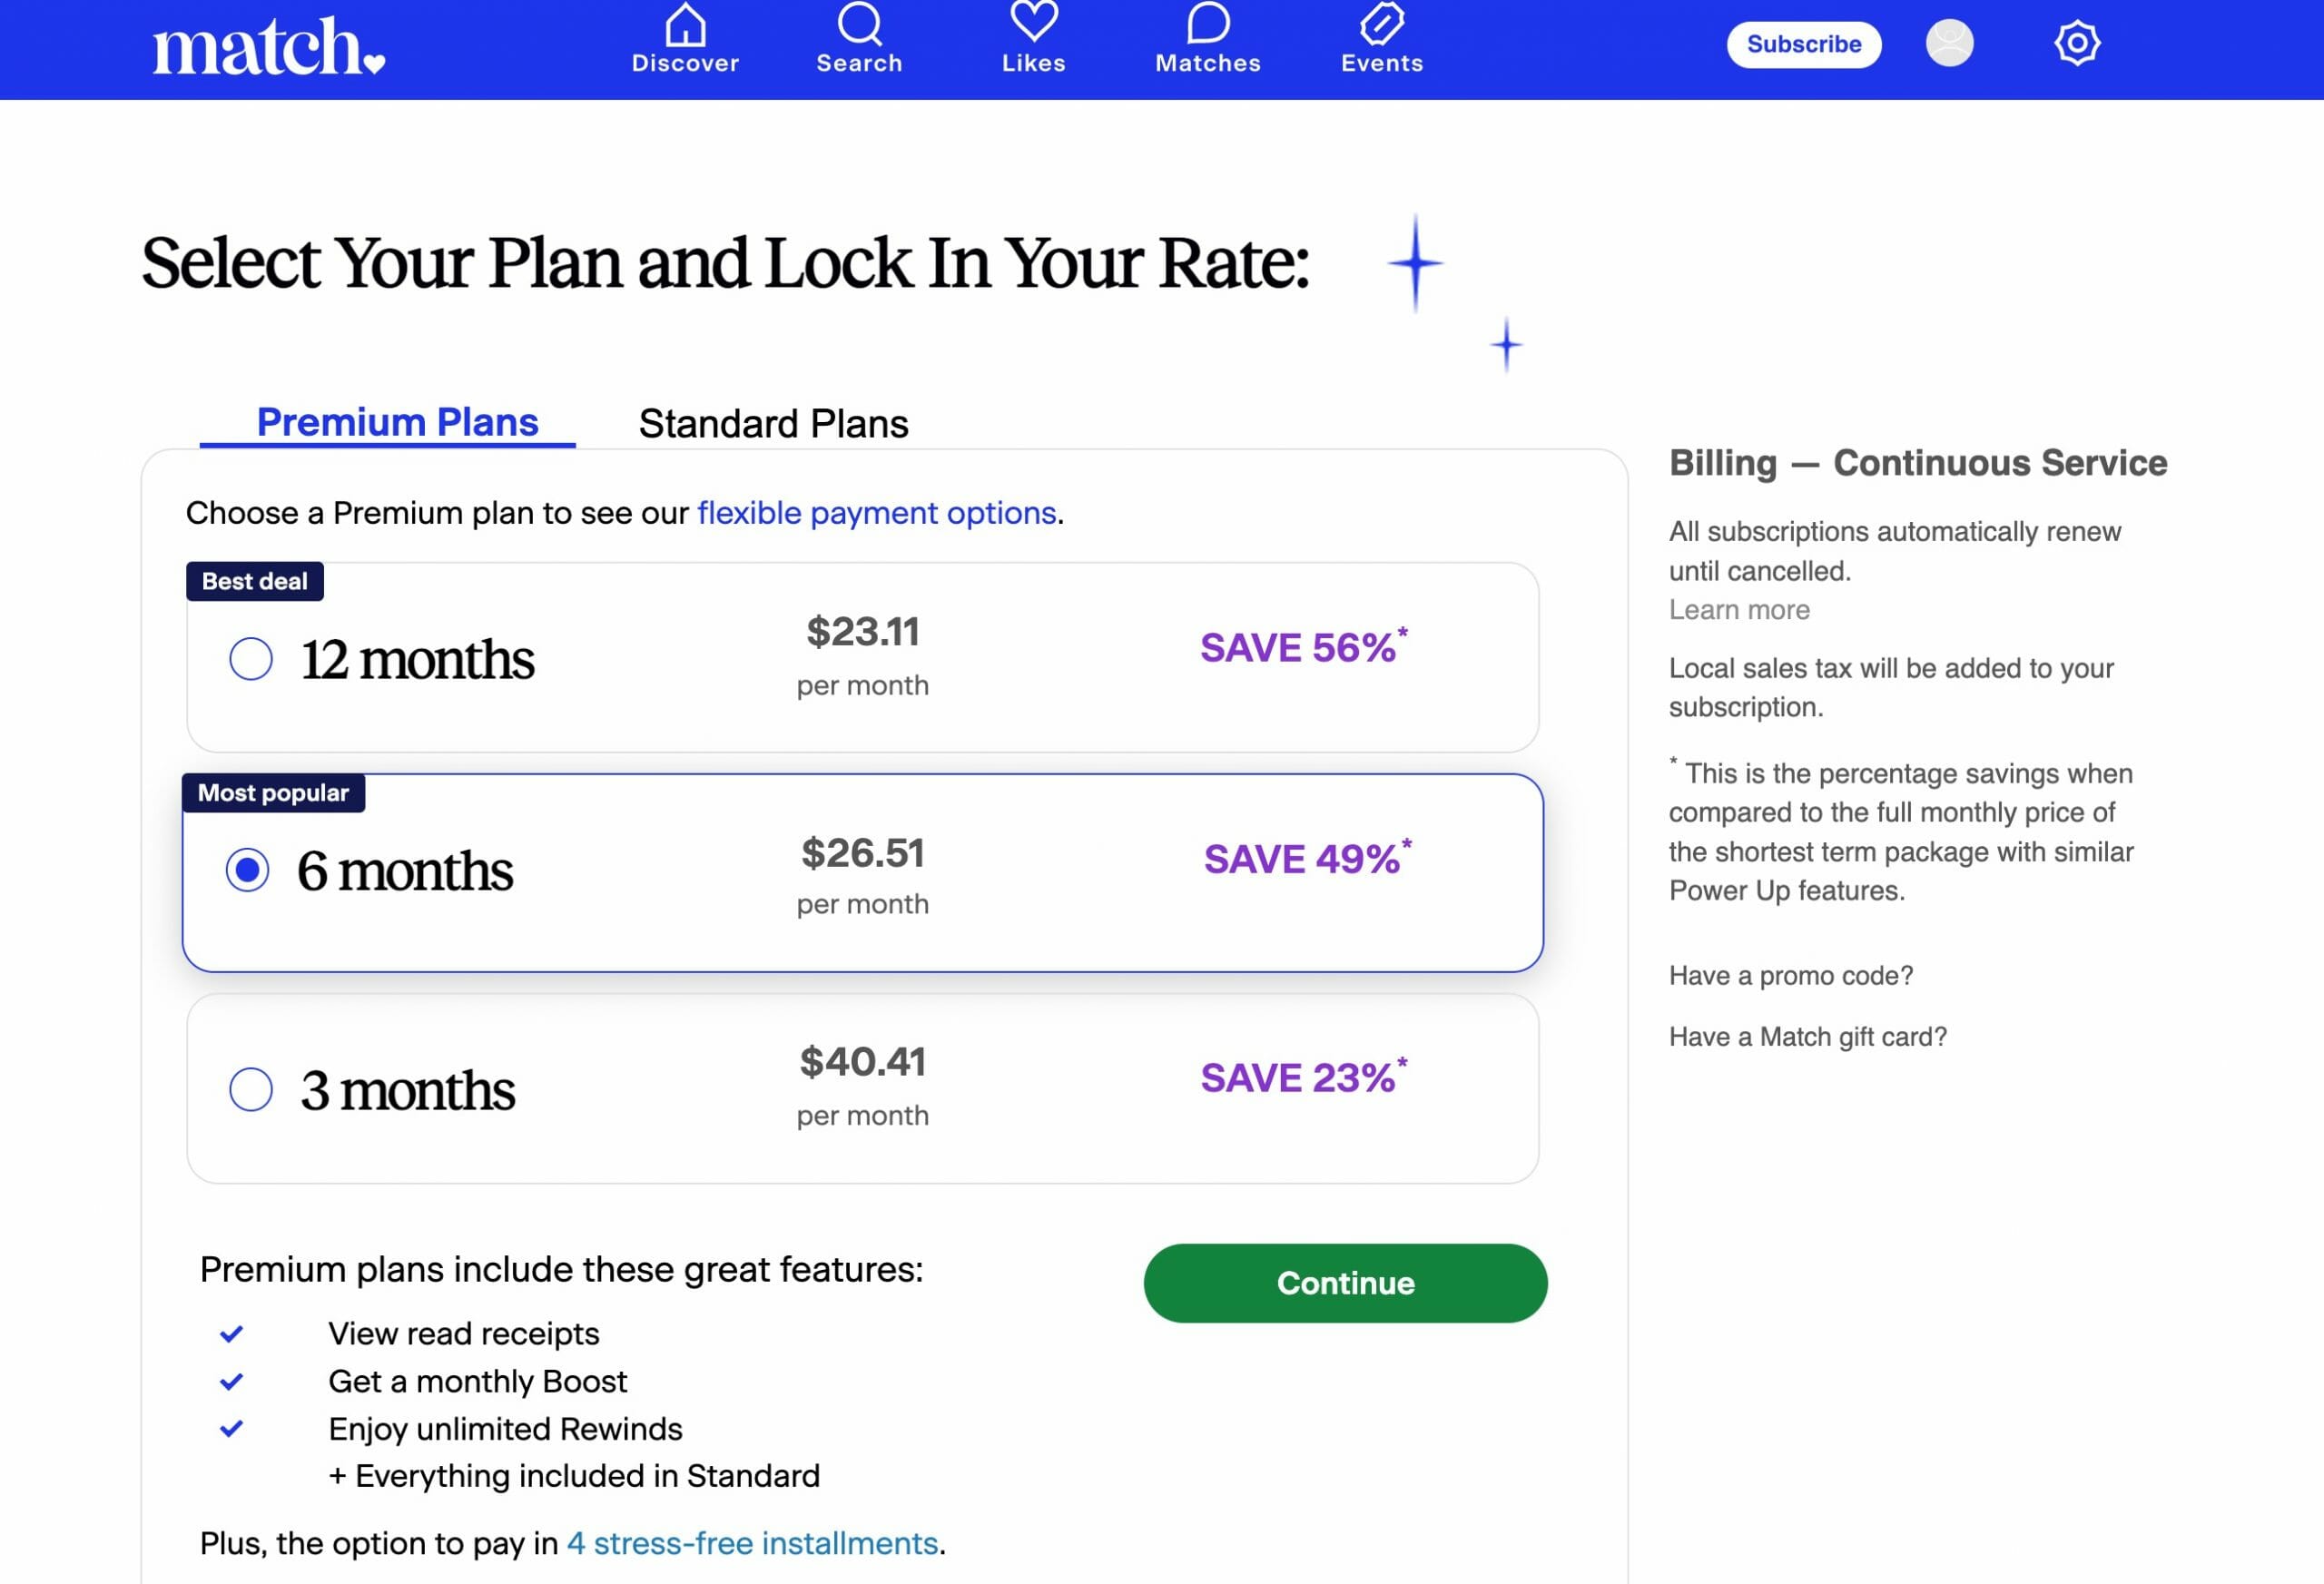Expand 'Have a promo code?'
Image resolution: width=2324 pixels, height=1584 pixels.
(1790, 975)
